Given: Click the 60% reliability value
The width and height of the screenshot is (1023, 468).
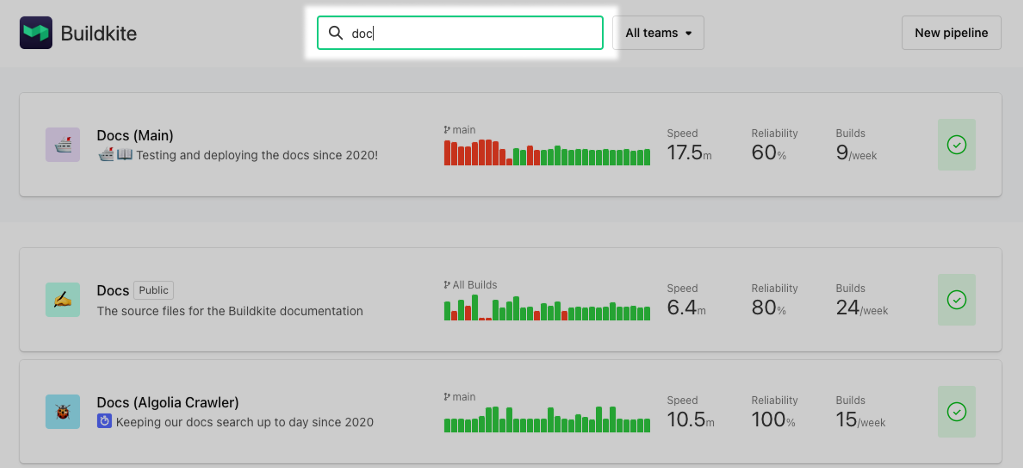Looking at the screenshot, I should [769, 153].
